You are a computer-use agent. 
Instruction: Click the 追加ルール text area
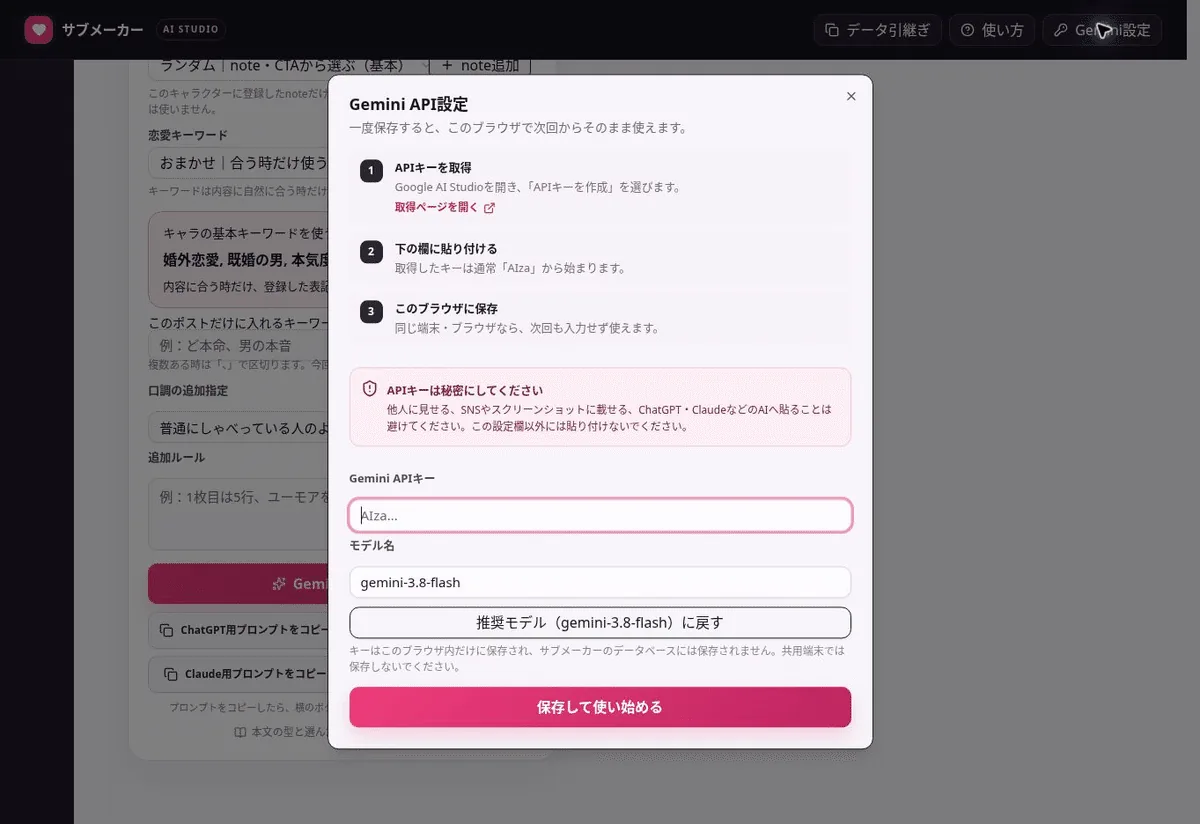[239, 512]
